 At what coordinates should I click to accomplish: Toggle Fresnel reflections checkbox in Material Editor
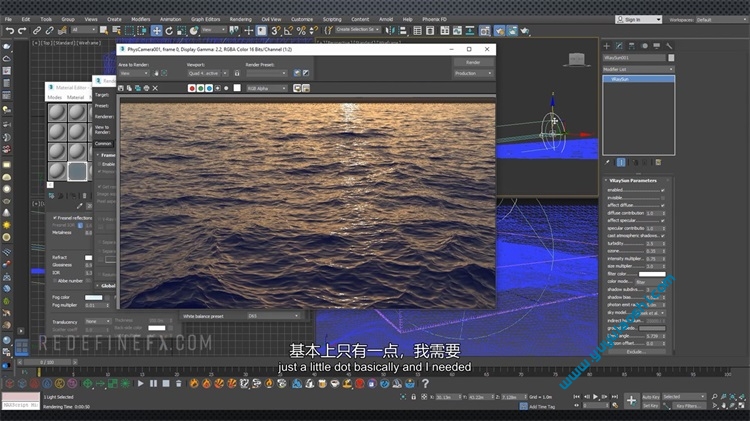pos(55,218)
